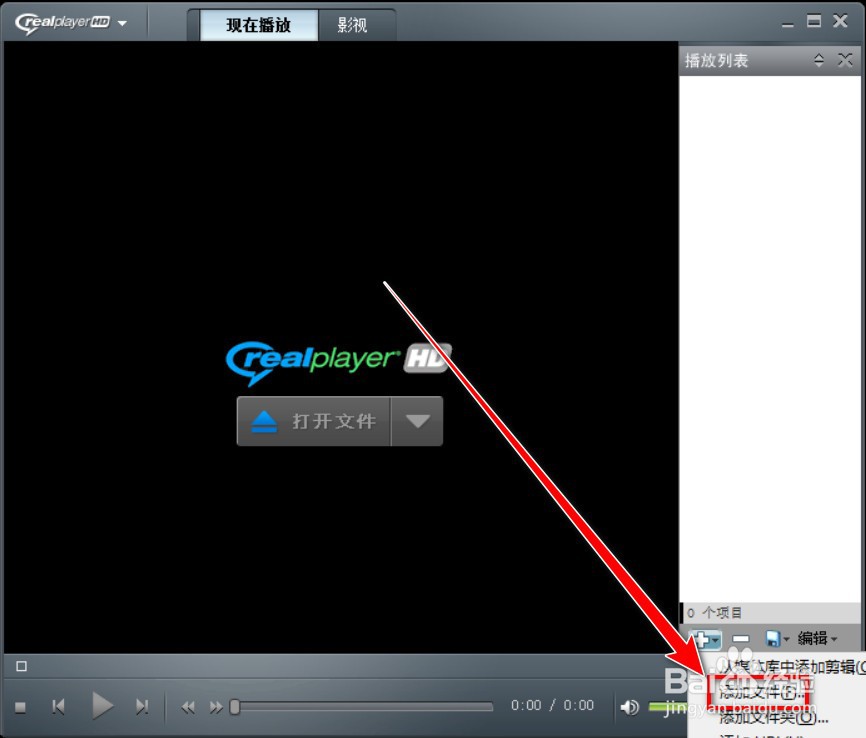The image size is (866, 738).
Task: Skip to the previous clip
Action: tap(58, 707)
